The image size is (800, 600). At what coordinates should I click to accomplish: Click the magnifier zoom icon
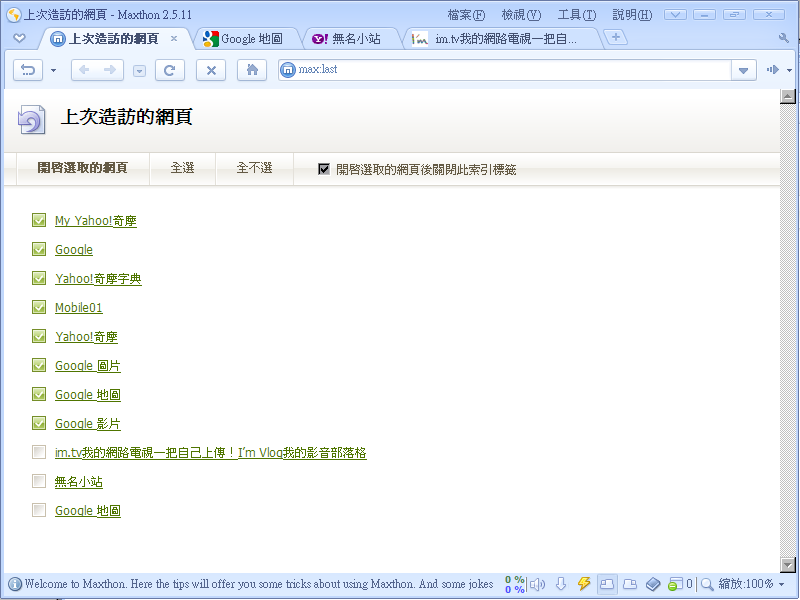click(x=707, y=584)
